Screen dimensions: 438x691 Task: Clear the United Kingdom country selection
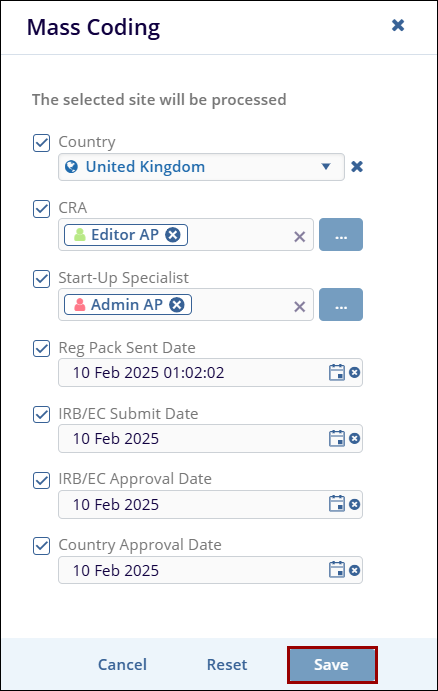(x=357, y=167)
